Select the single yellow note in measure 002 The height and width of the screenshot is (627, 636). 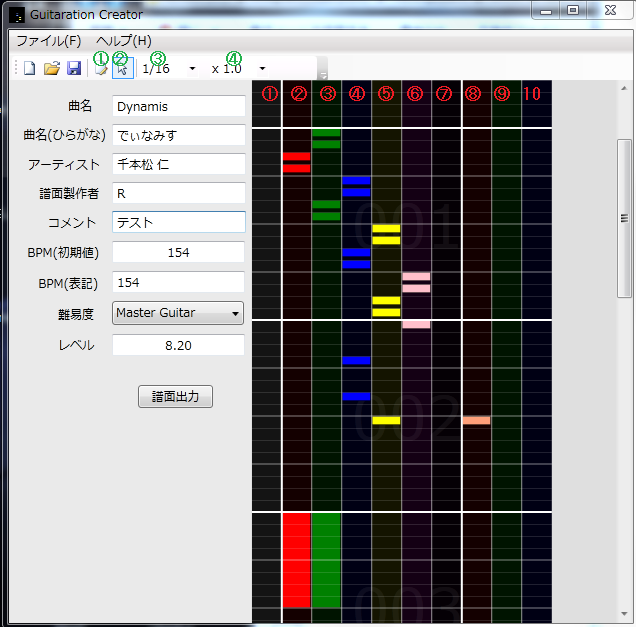(x=386, y=421)
